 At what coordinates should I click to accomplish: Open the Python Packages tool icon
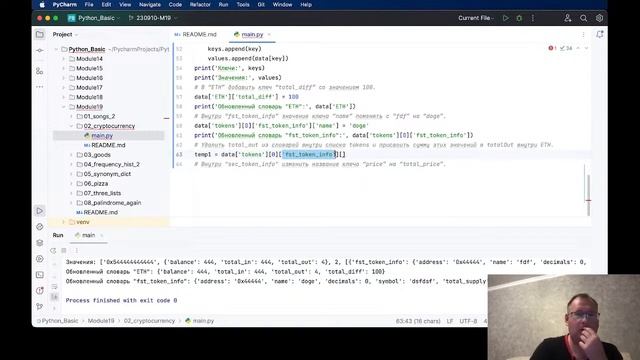coord(40,227)
